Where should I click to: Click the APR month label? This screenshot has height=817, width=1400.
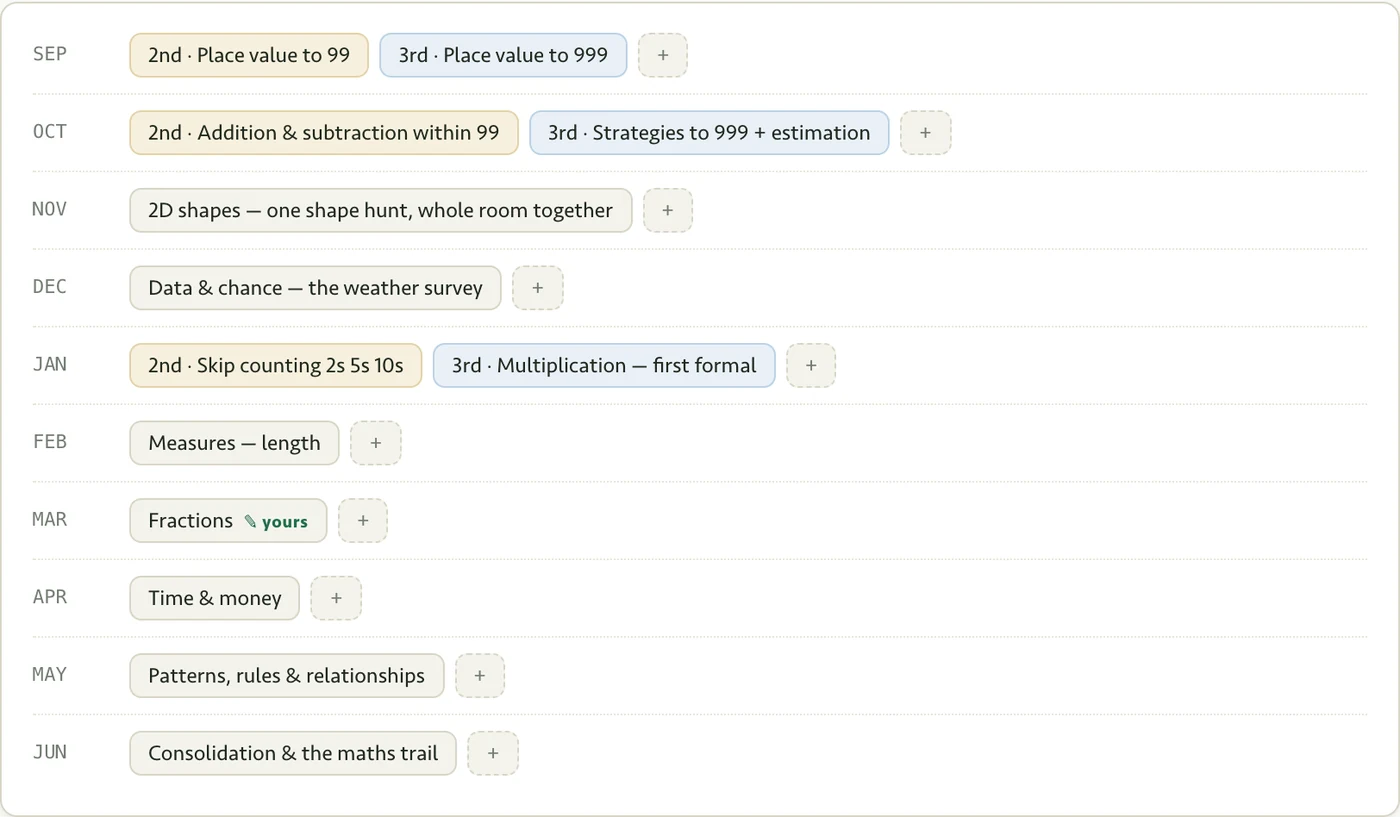coord(50,597)
